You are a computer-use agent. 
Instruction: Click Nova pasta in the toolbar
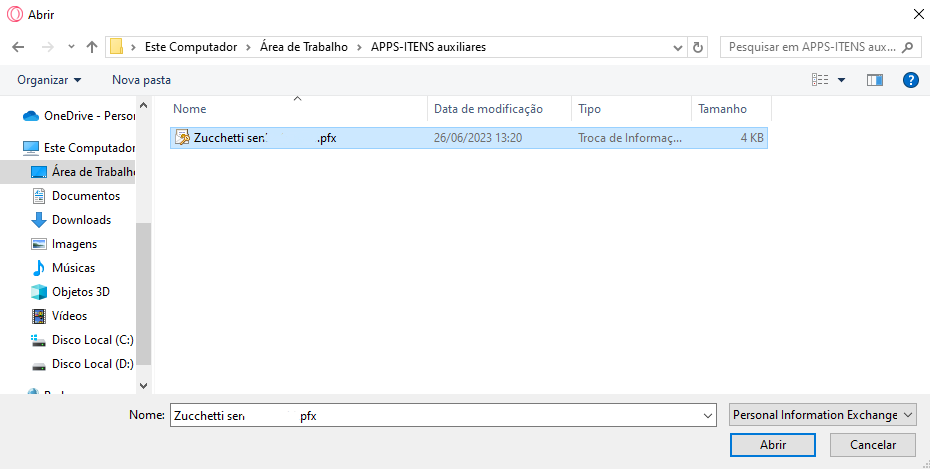(x=141, y=80)
